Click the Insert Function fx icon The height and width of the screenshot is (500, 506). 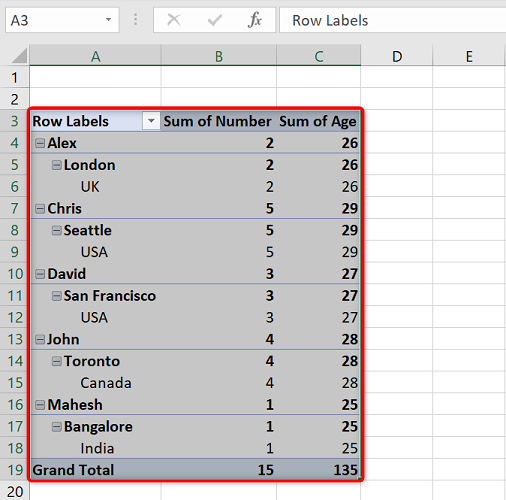pos(255,20)
